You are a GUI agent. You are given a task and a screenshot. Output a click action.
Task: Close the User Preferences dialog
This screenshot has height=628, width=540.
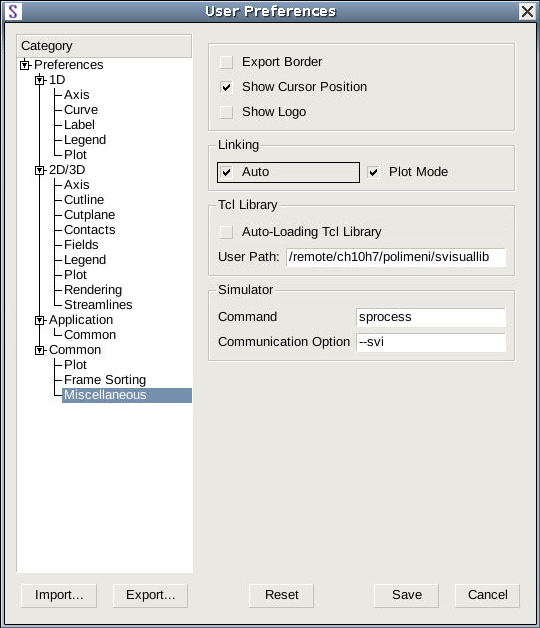click(527, 11)
